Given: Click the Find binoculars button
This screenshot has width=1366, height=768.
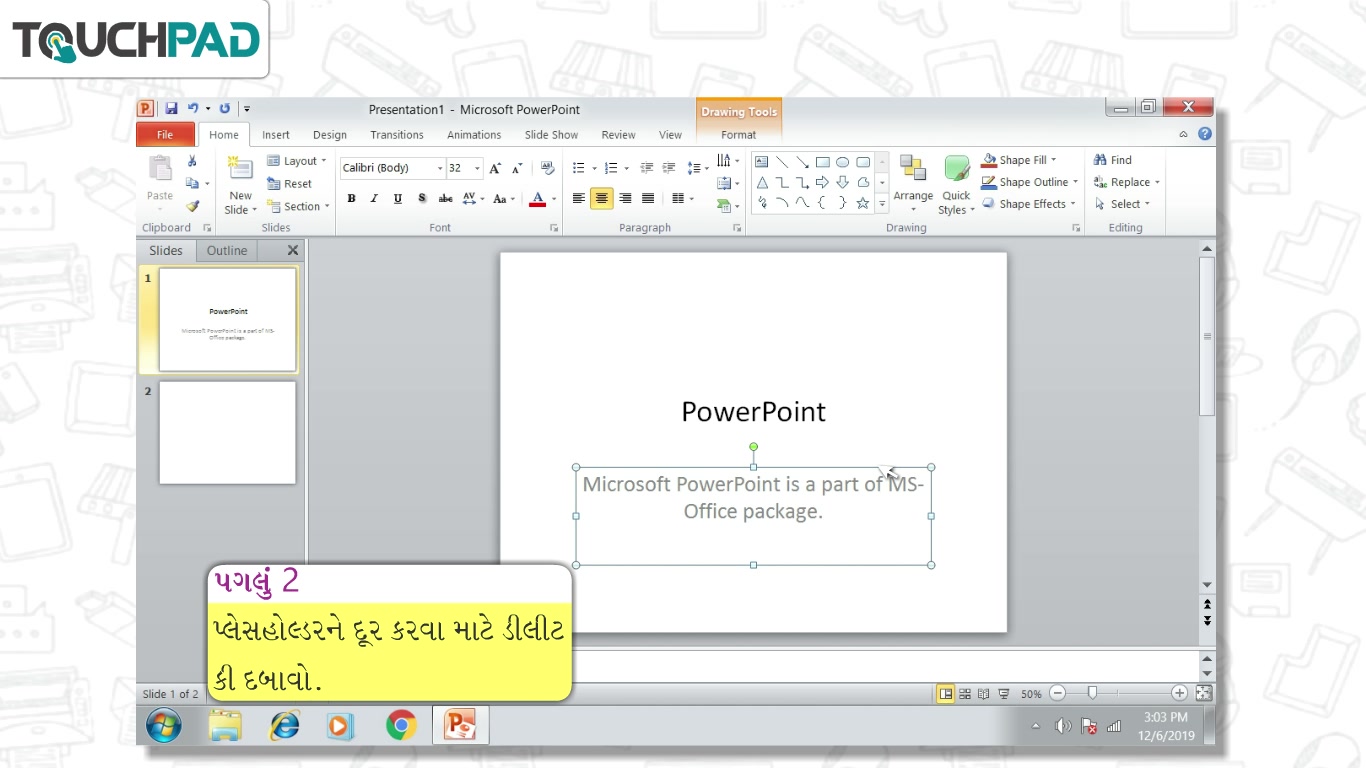Looking at the screenshot, I should click(x=1113, y=160).
